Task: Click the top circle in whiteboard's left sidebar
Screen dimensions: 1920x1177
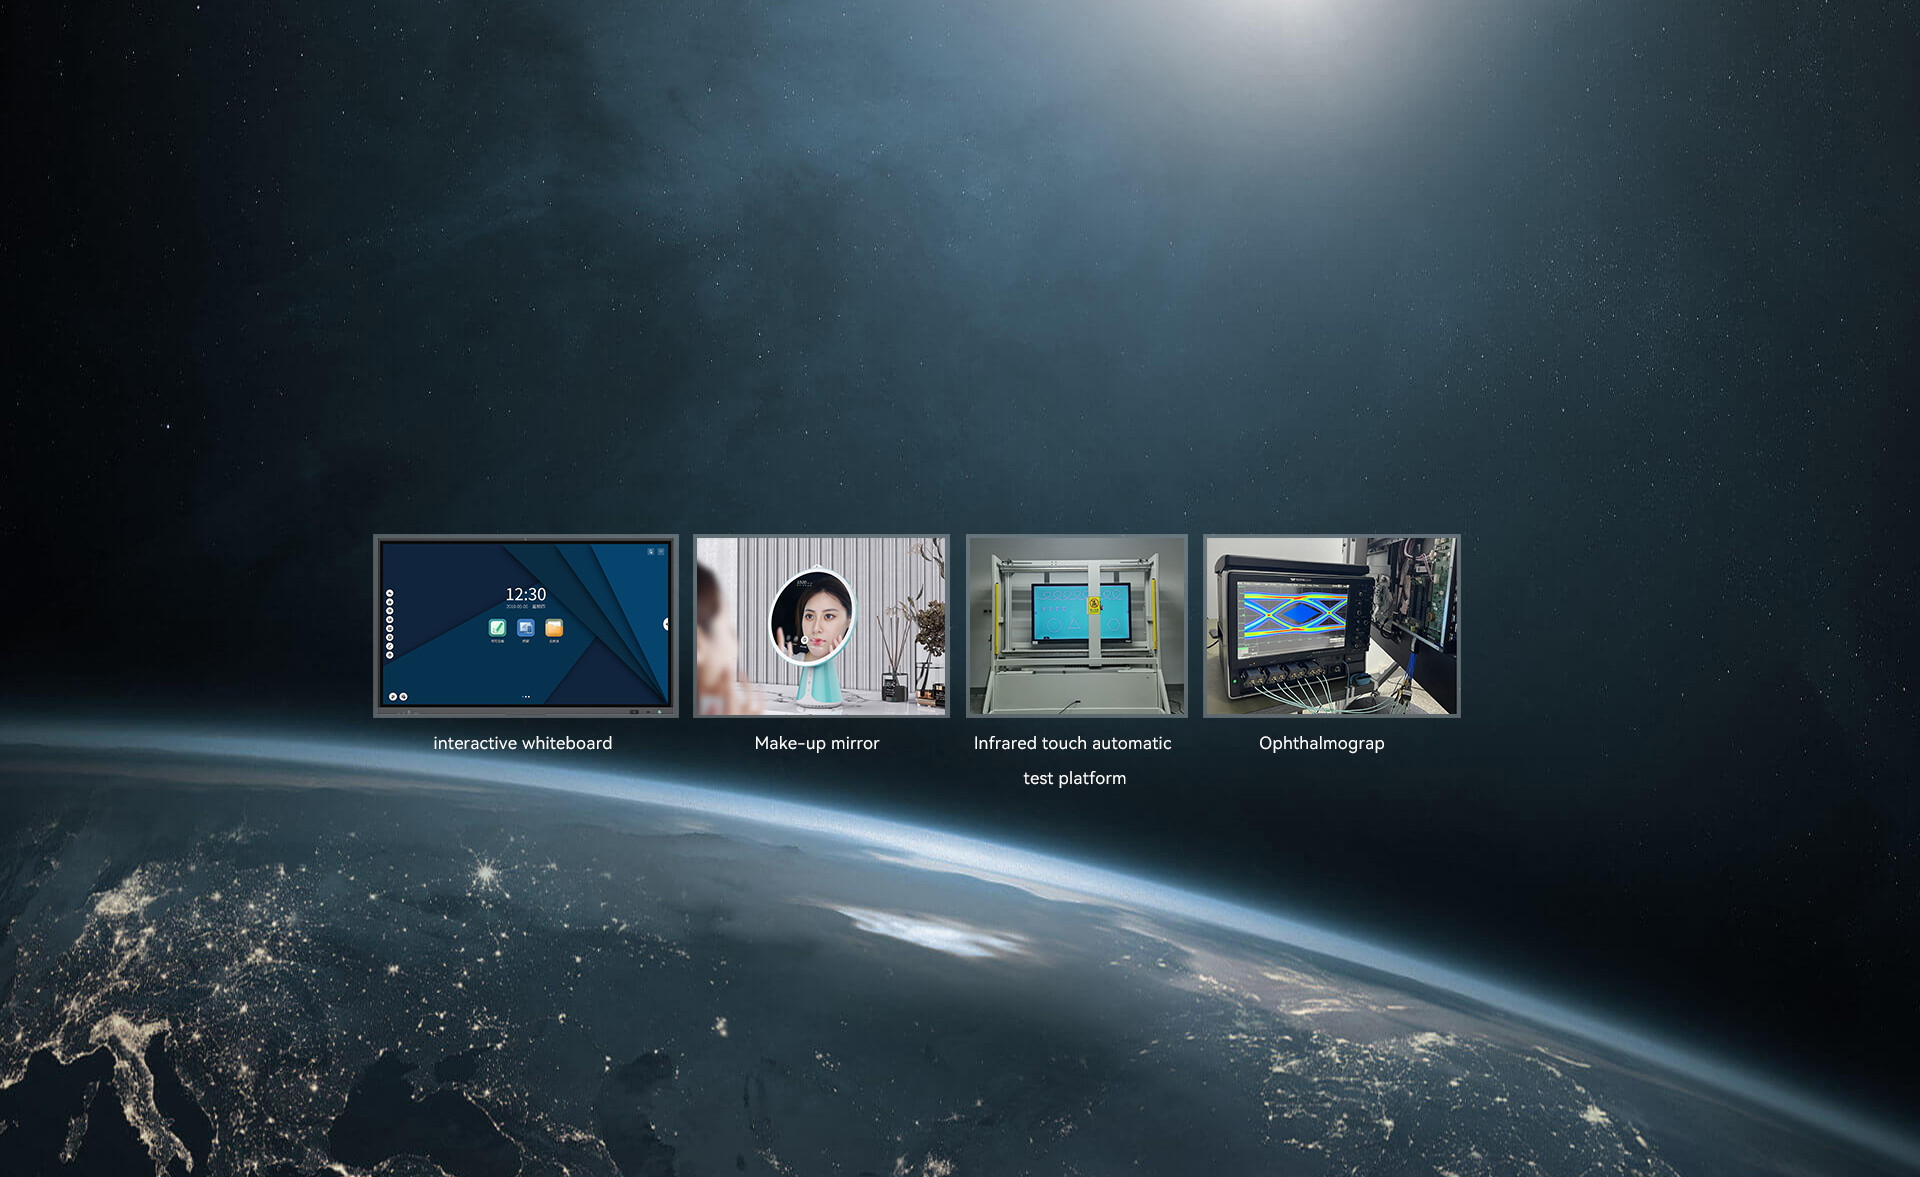Action: (x=389, y=593)
